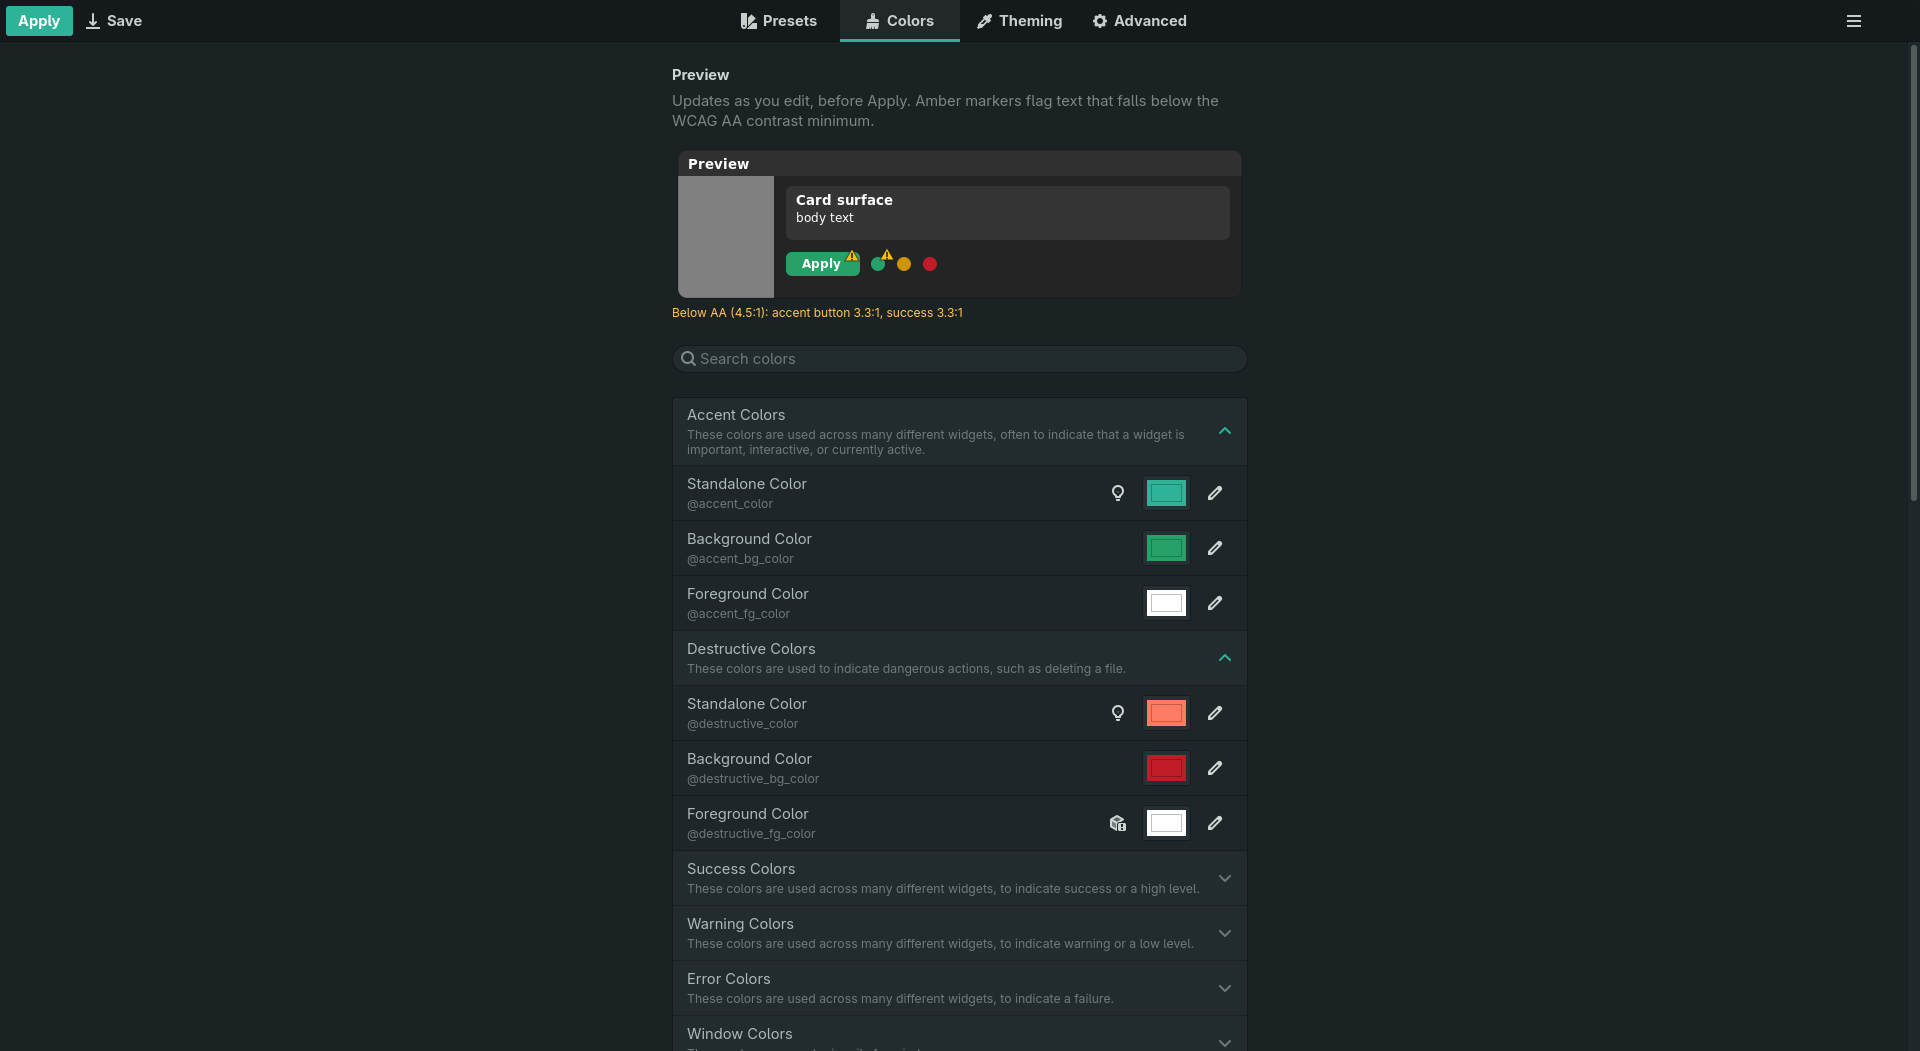This screenshot has width=1920, height=1051.
Task: Open the teal @accent_color swatch
Action: [1166, 493]
